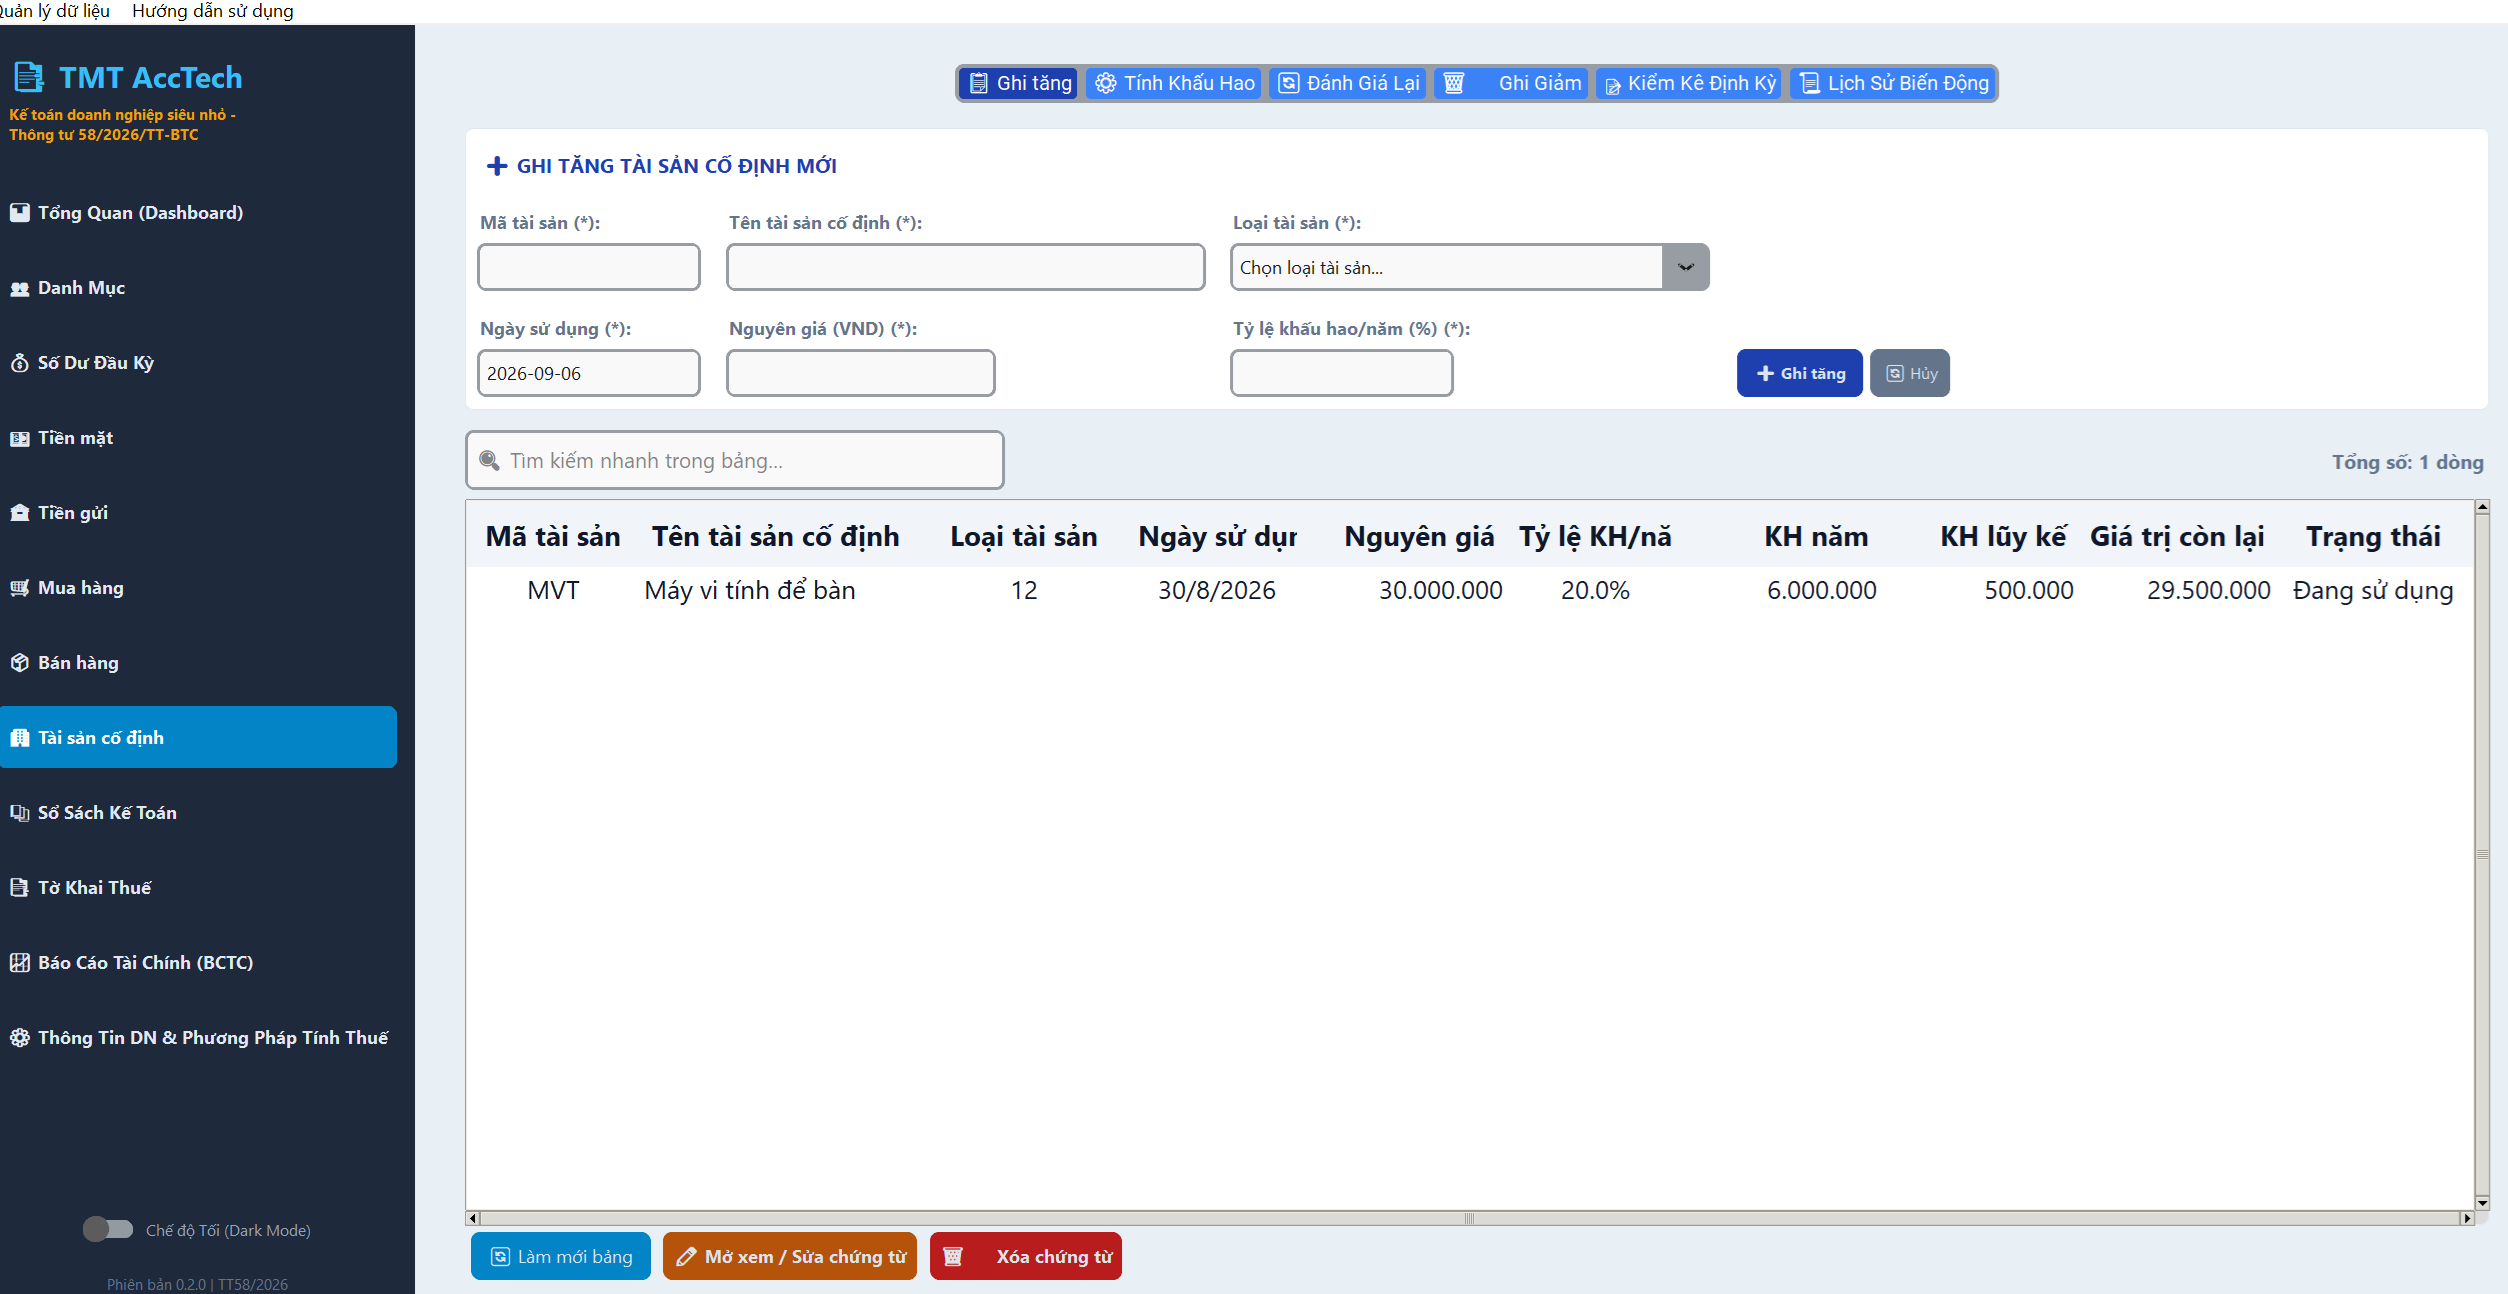
Task: Open the Chọn loại tài sản combo box
Action: 1469,267
